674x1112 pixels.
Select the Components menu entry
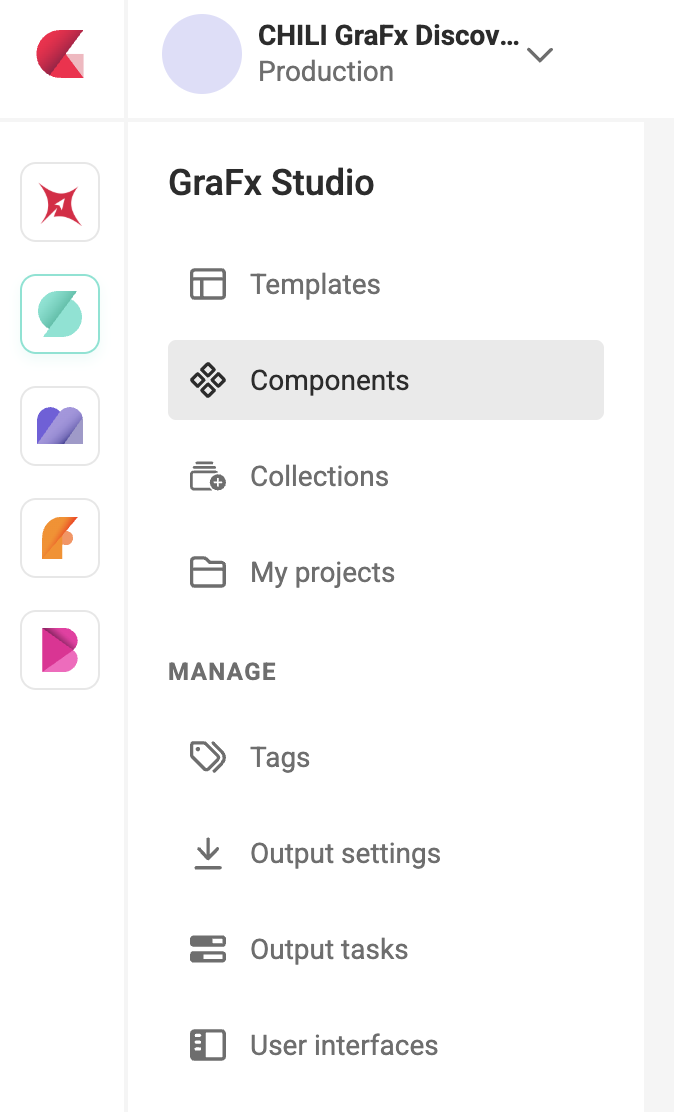(330, 380)
